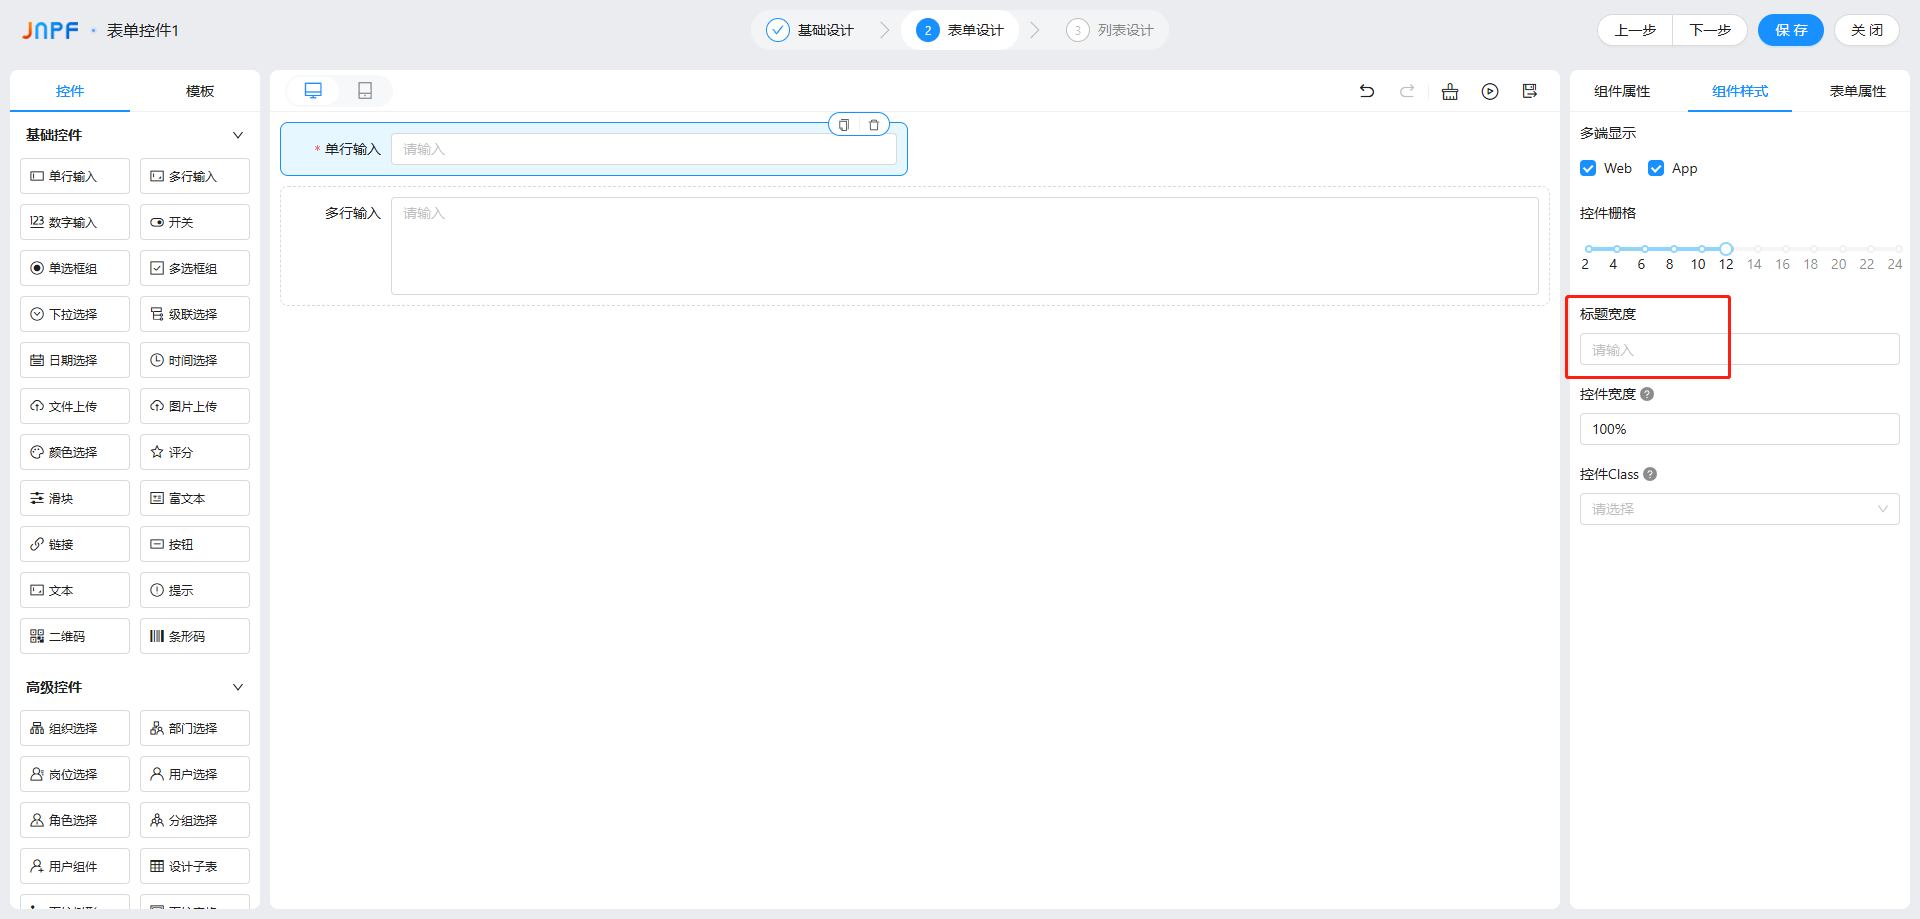Open the 组件样式 tab
Image resolution: width=1920 pixels, height=919 pixels.
click(1740, 91)
